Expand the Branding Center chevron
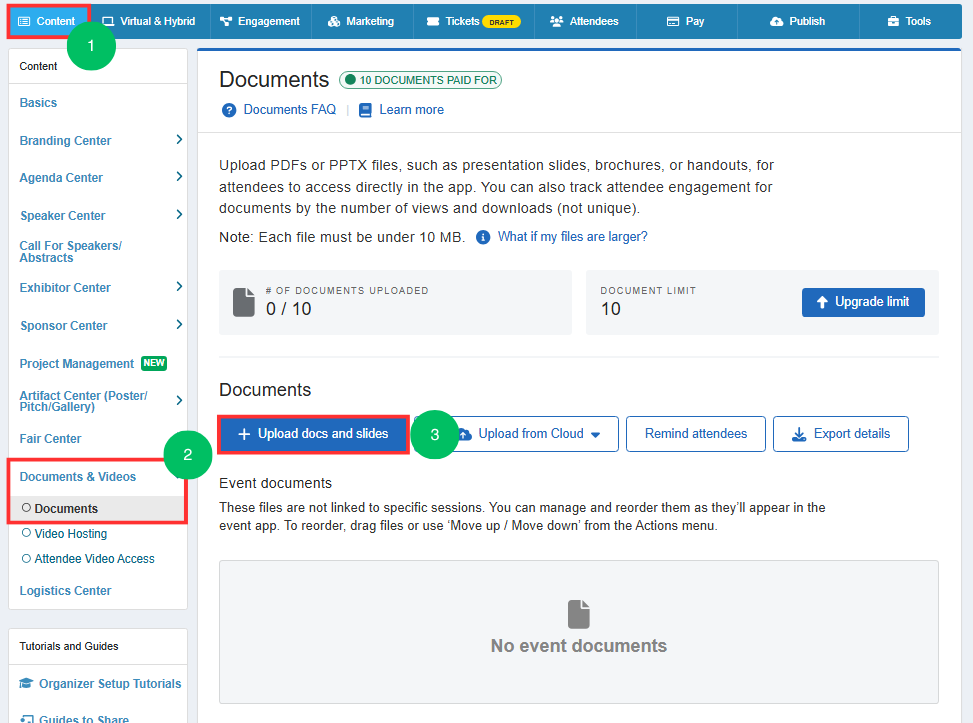 coord(179,140)
